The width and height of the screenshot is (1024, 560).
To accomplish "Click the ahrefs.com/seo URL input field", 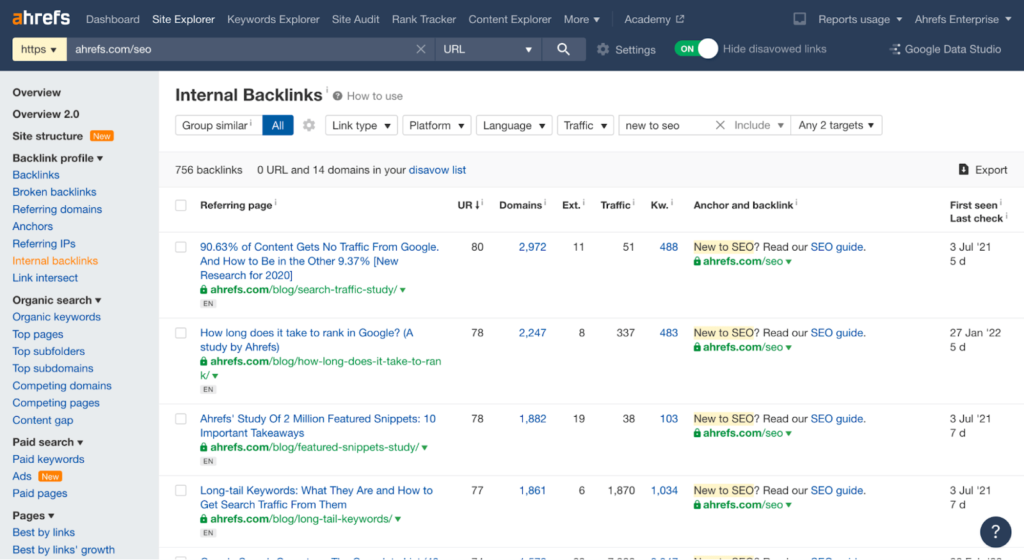I will pos(240,49).
